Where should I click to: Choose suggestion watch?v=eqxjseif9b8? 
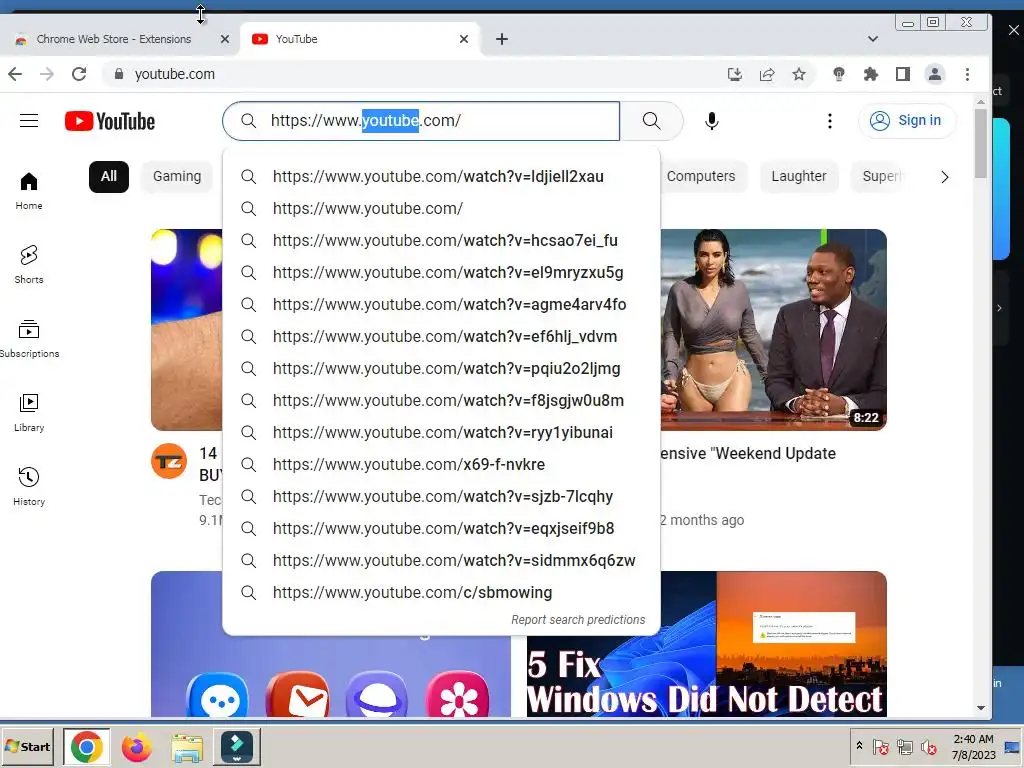pyautogui.click(x=441, y=528)
